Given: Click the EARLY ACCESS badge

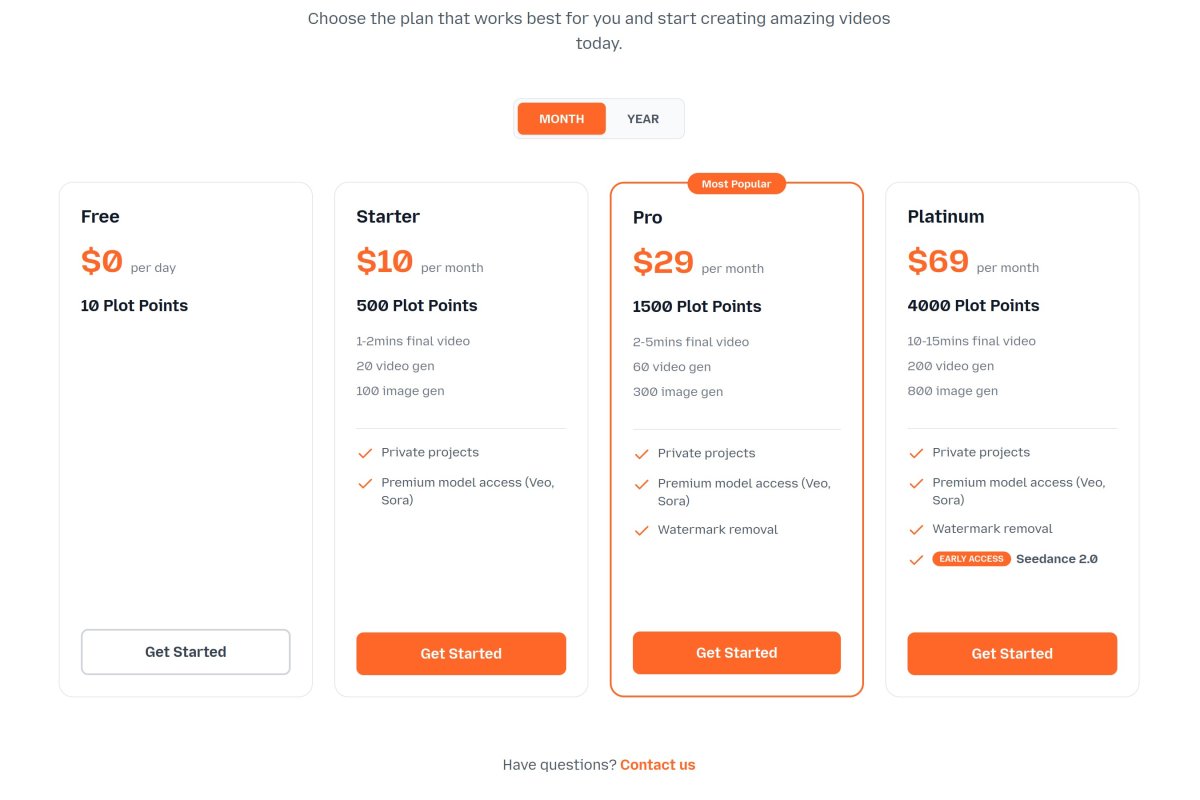Looking at the screenshot, I should point(971,559).
